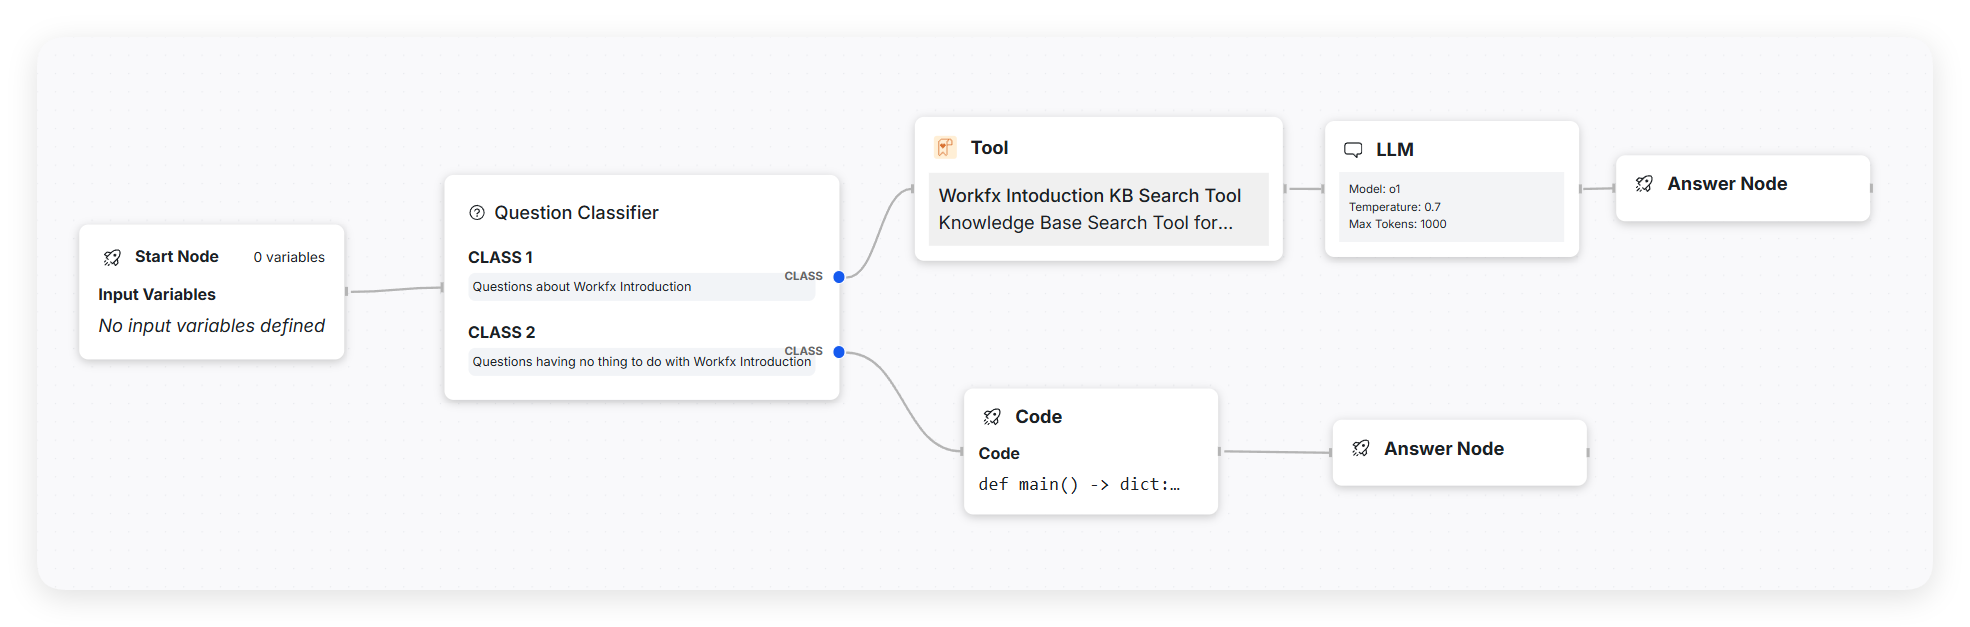Select the Question Classifier node title
Image resolution: width=1970 pixels, height=627 pixels.
pos(576,213)
